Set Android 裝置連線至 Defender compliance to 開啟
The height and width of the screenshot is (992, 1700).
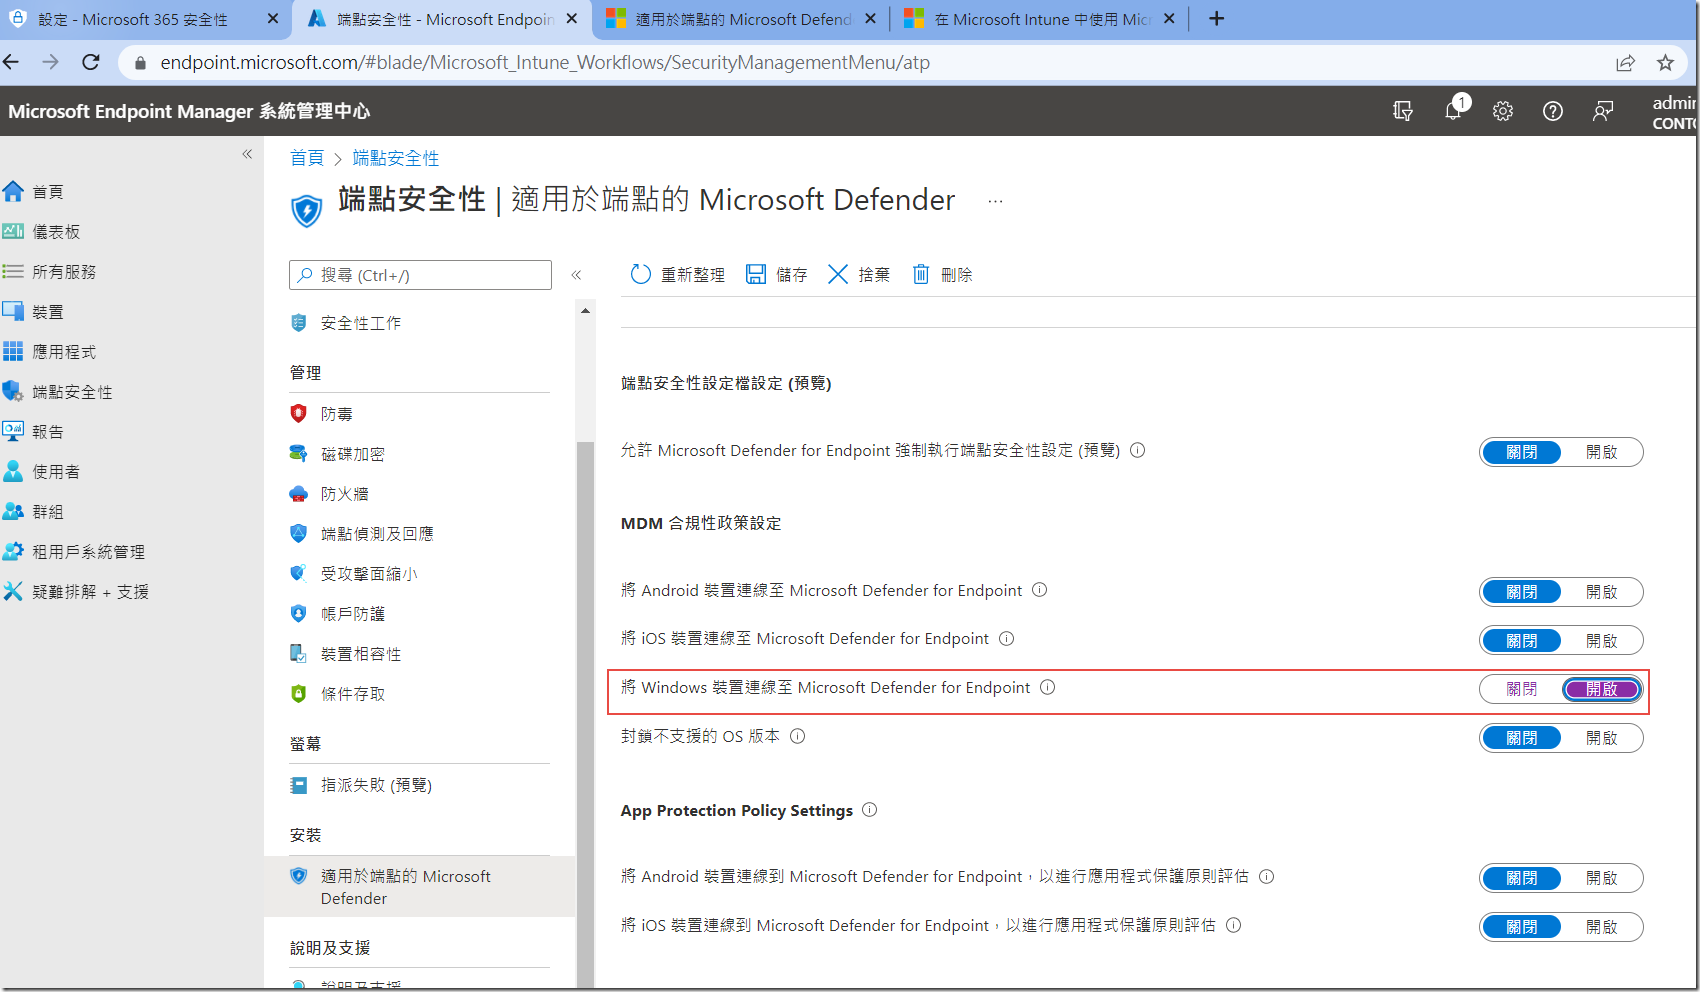[1602, 592]
